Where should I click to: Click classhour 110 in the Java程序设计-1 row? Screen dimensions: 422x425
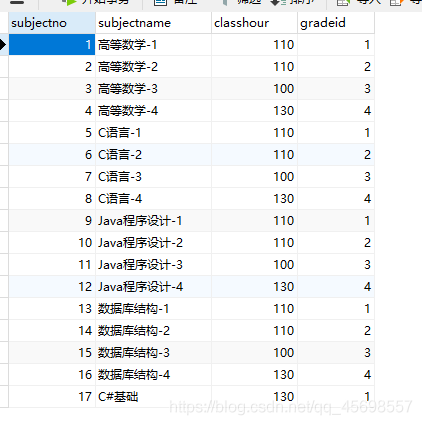[254, 221]
